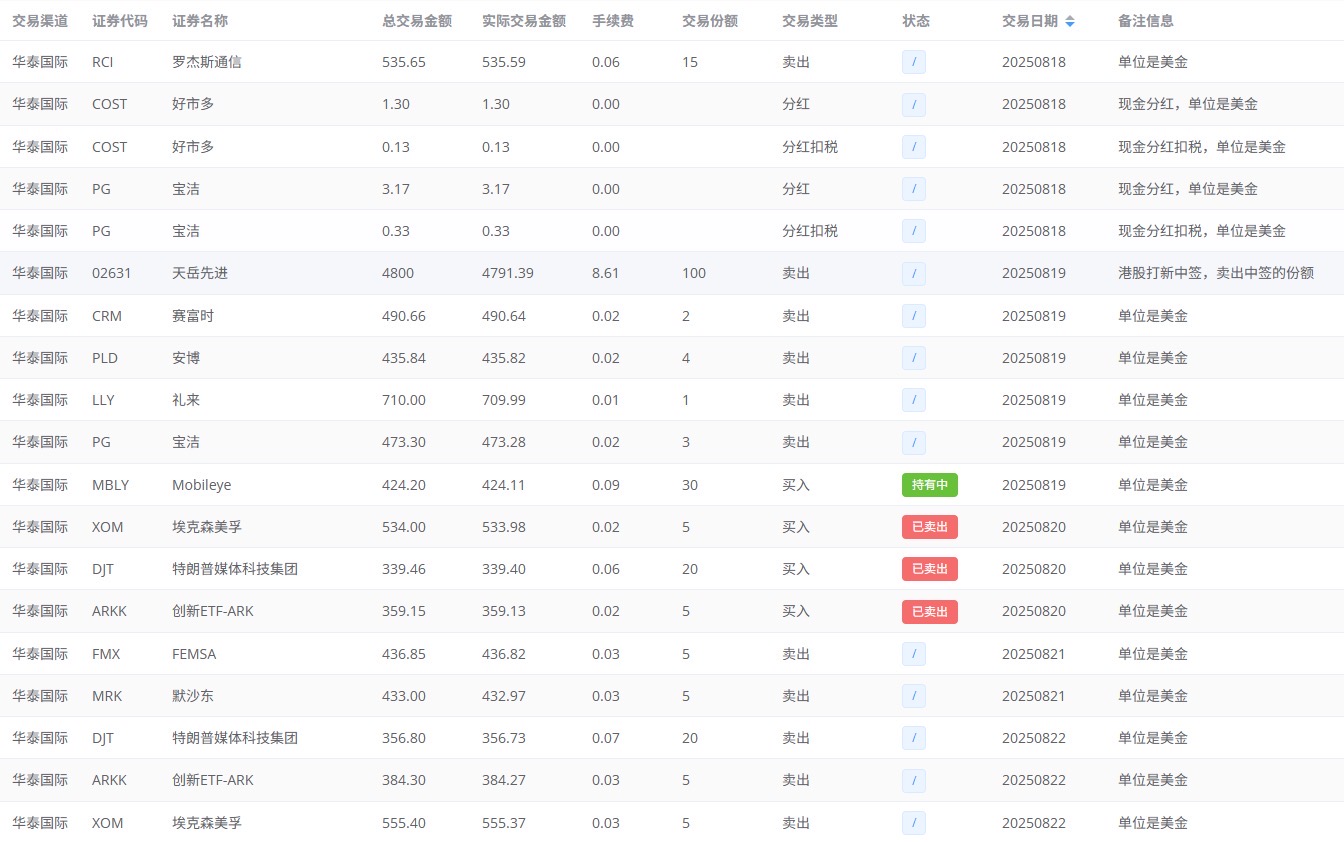Select the MBLY security code cell
Image resolution: width=1344 pixels, height=842 pixels.
[111, 485]
